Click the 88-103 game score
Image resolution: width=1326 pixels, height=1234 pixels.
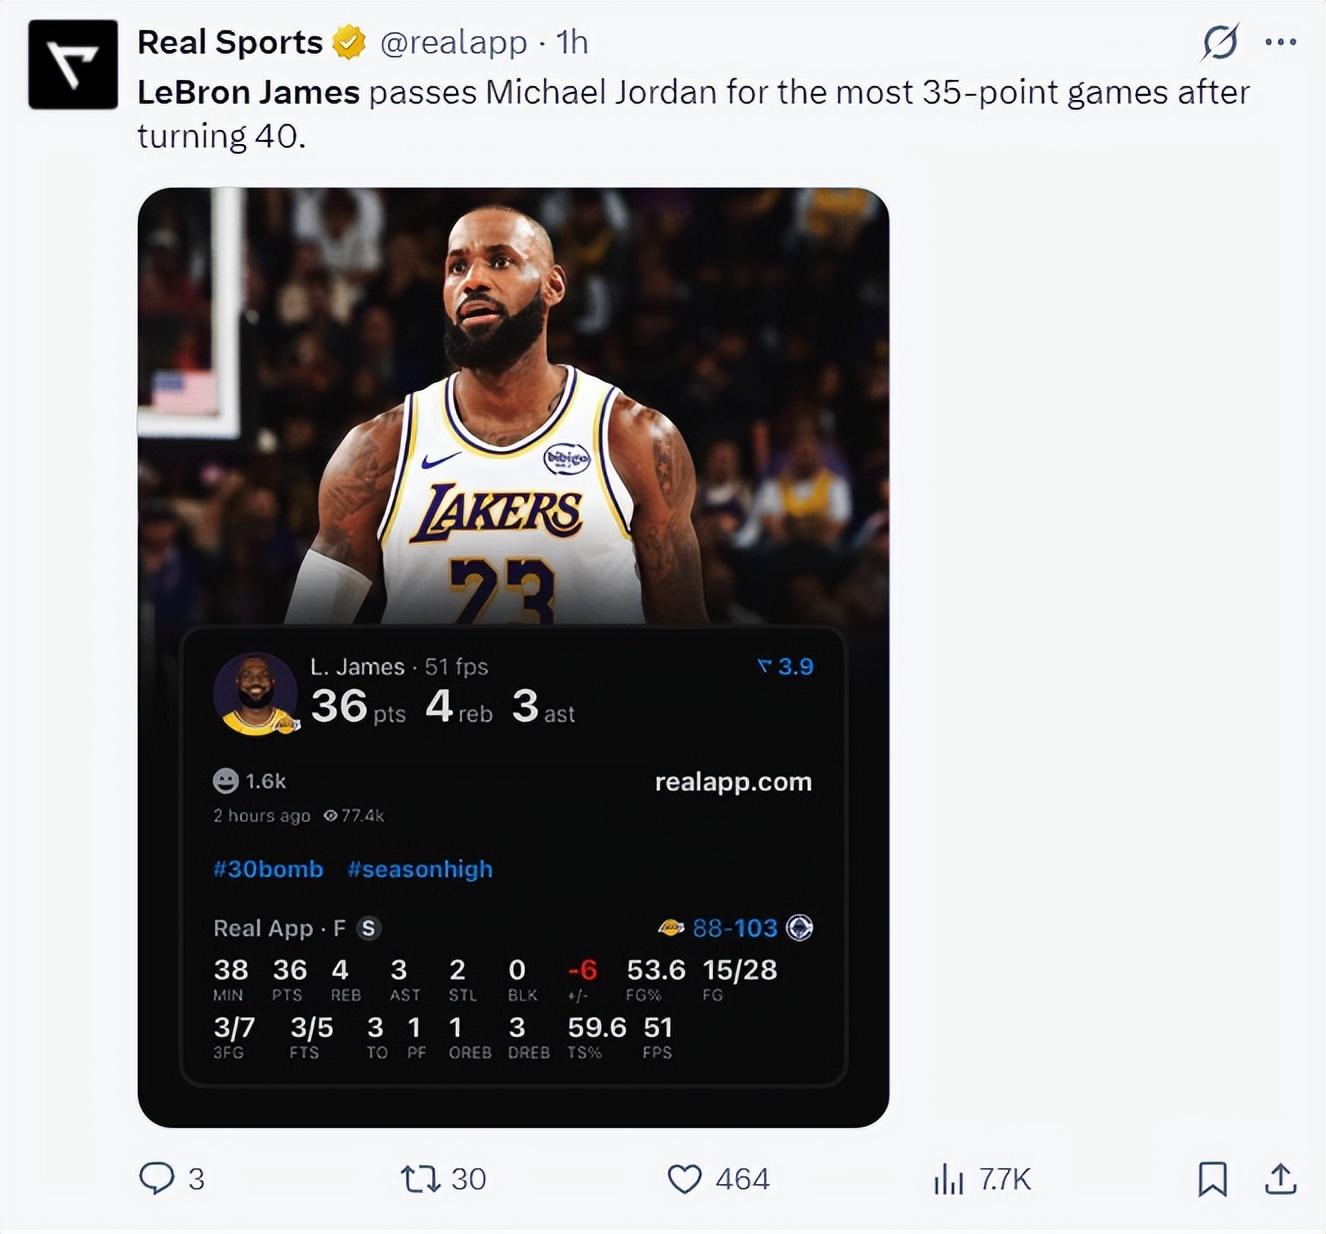coord(735,928)
